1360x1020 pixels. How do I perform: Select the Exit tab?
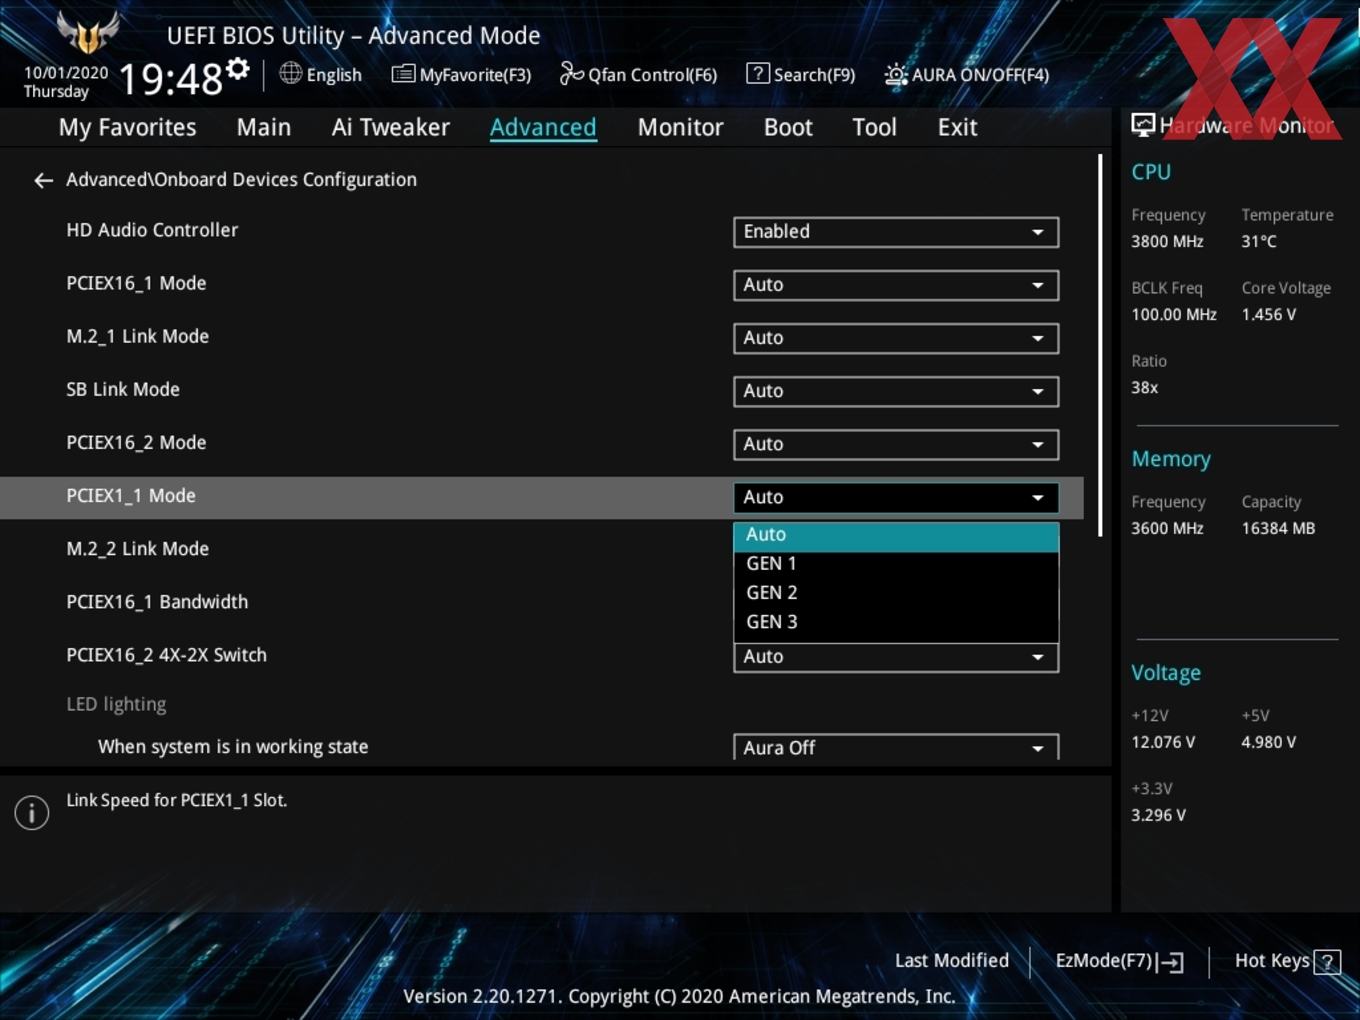click(957, 127)
